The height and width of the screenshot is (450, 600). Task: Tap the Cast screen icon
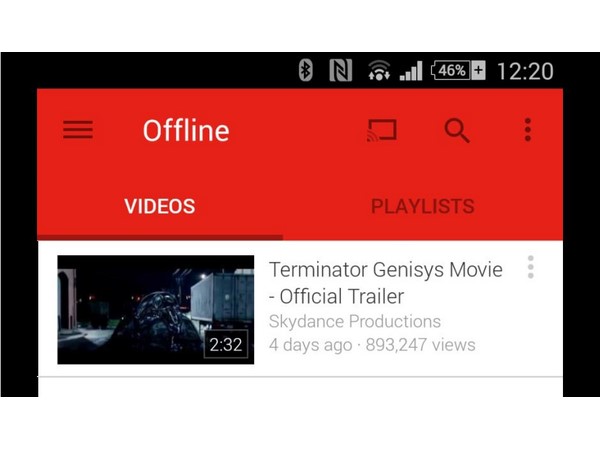click(382, 130)
